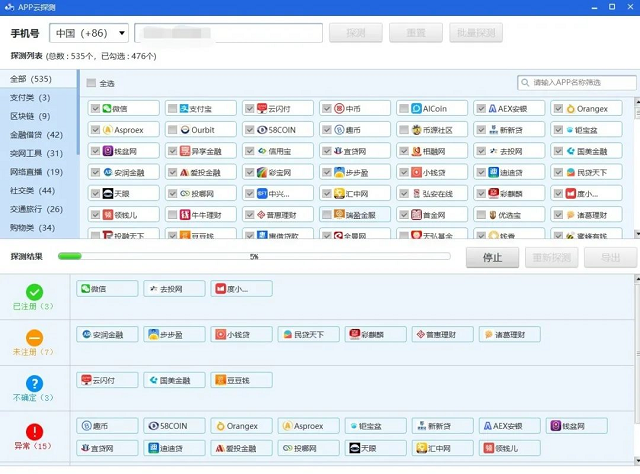Click the Orangex icon in the detection list
The height and width of the screenshot is (474, 640).
[x=570, y=109]
